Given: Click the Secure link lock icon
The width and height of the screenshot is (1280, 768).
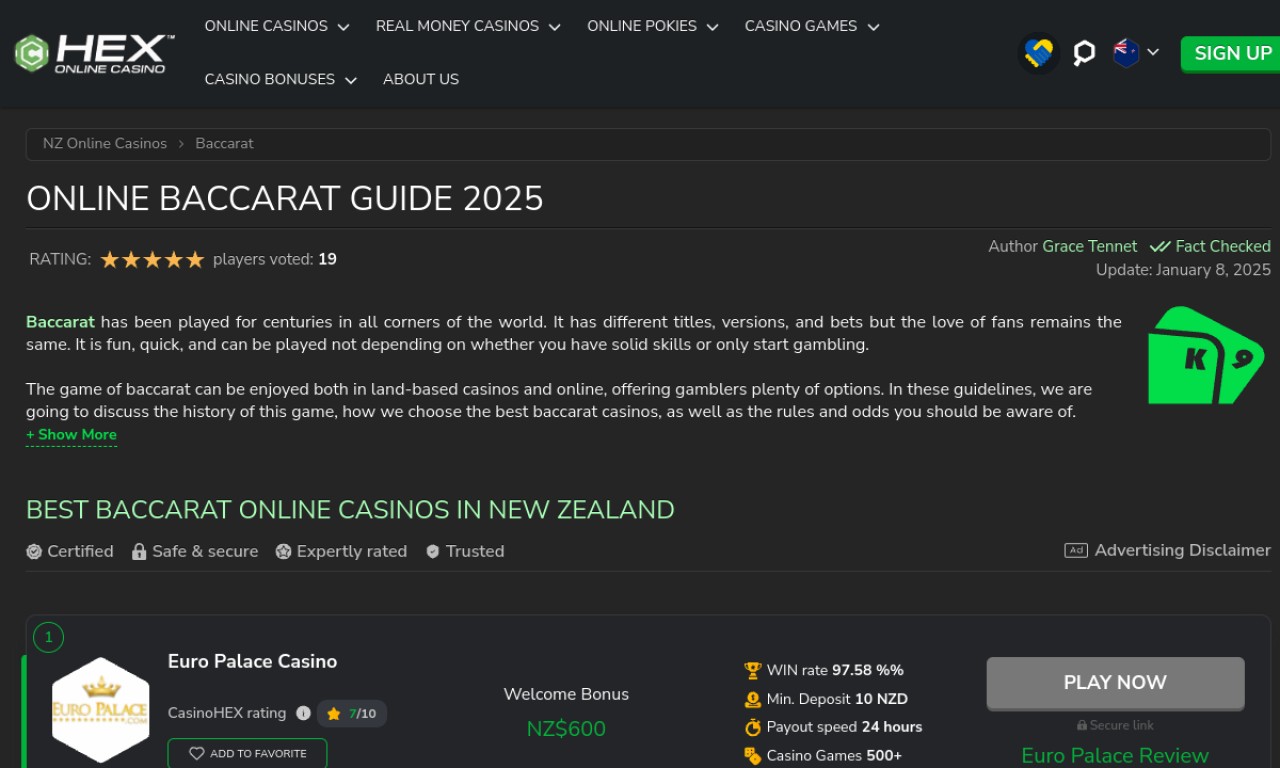Looking at the screenshot, I should (x=1082, y=725).
